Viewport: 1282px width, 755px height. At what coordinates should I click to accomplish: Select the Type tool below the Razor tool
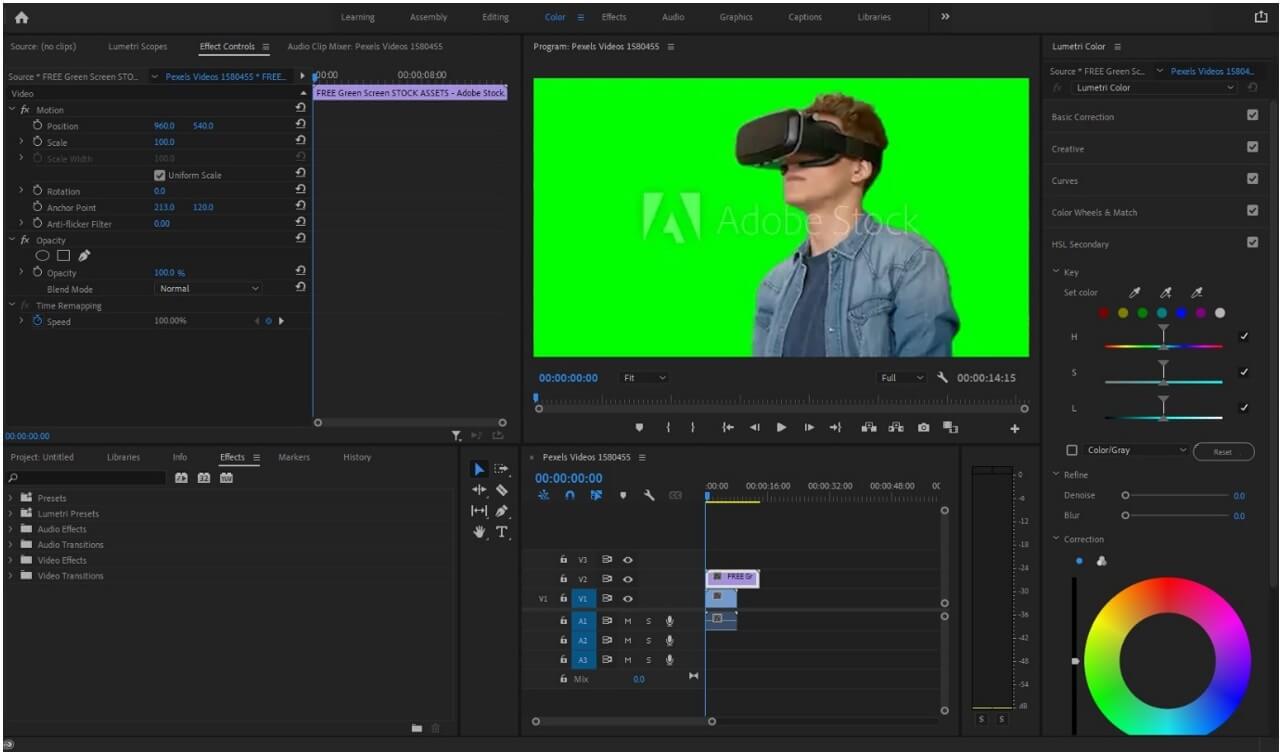(503, 532)
